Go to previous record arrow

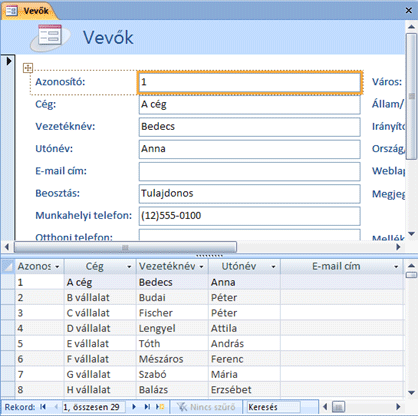[x=56, y=407]
